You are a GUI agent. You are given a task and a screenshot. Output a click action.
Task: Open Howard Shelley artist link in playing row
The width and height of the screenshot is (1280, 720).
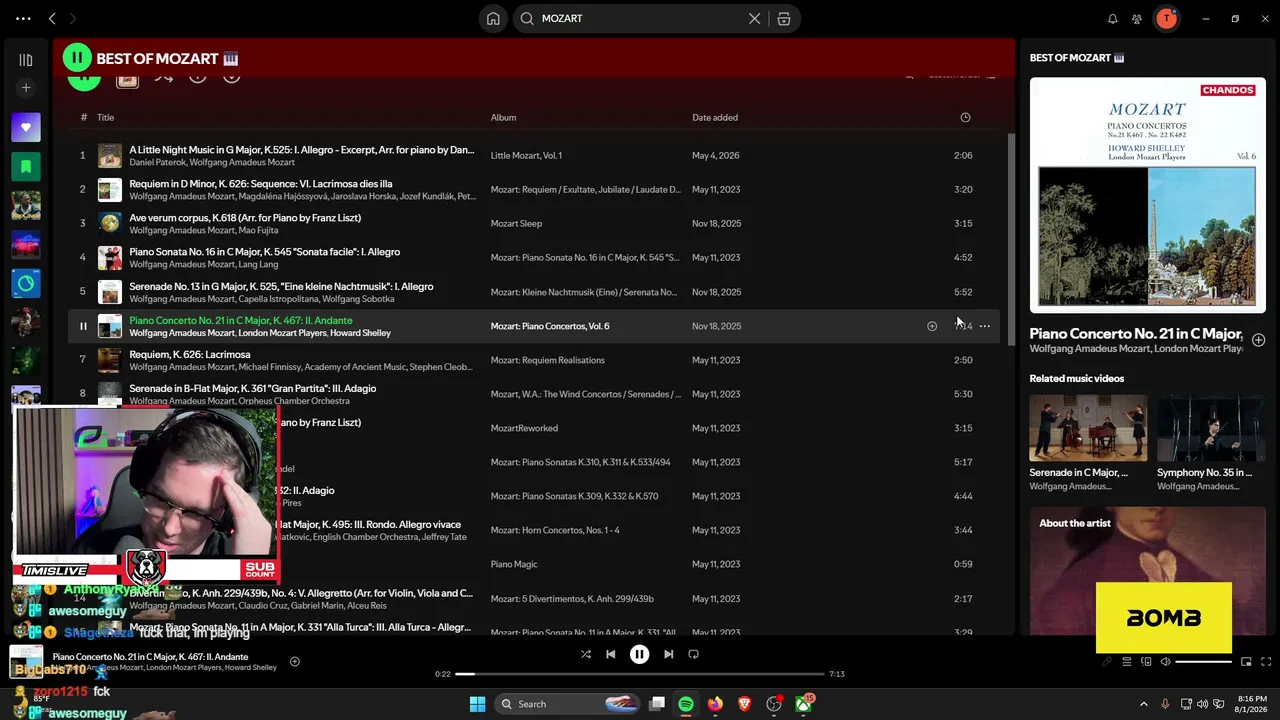tap(360, 333)
